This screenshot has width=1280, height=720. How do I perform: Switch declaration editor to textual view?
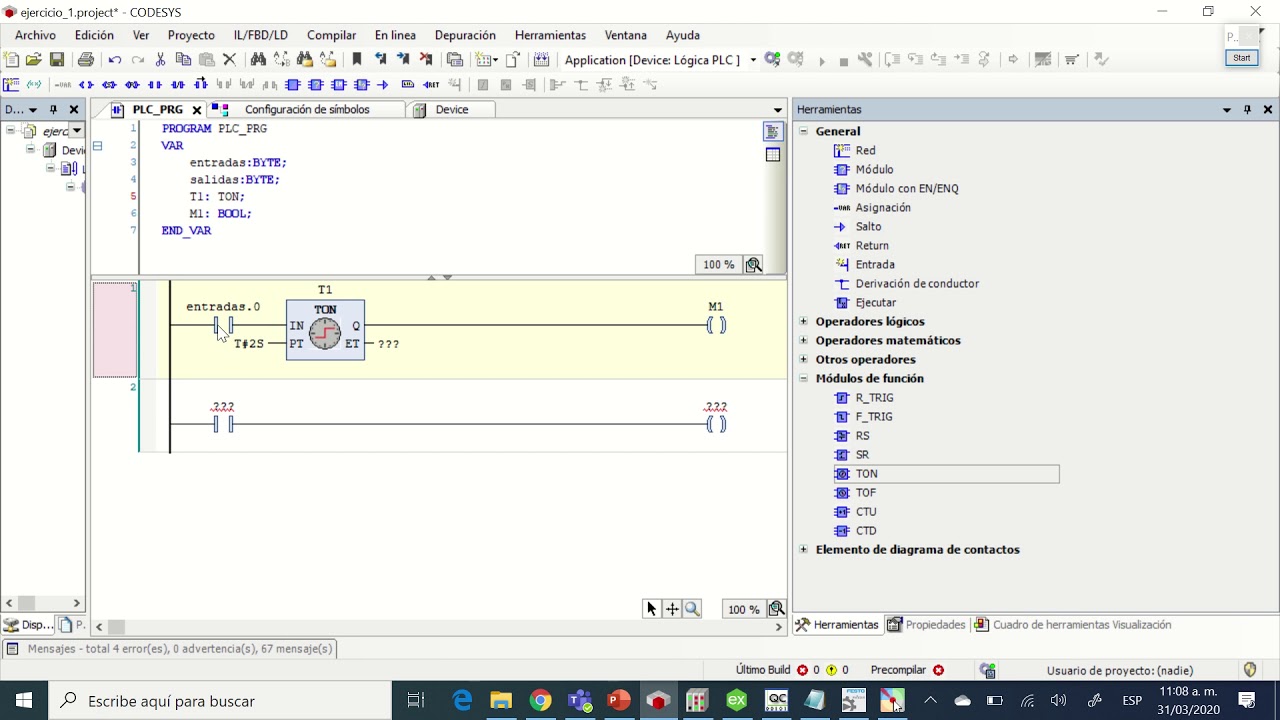coord(773,132)
